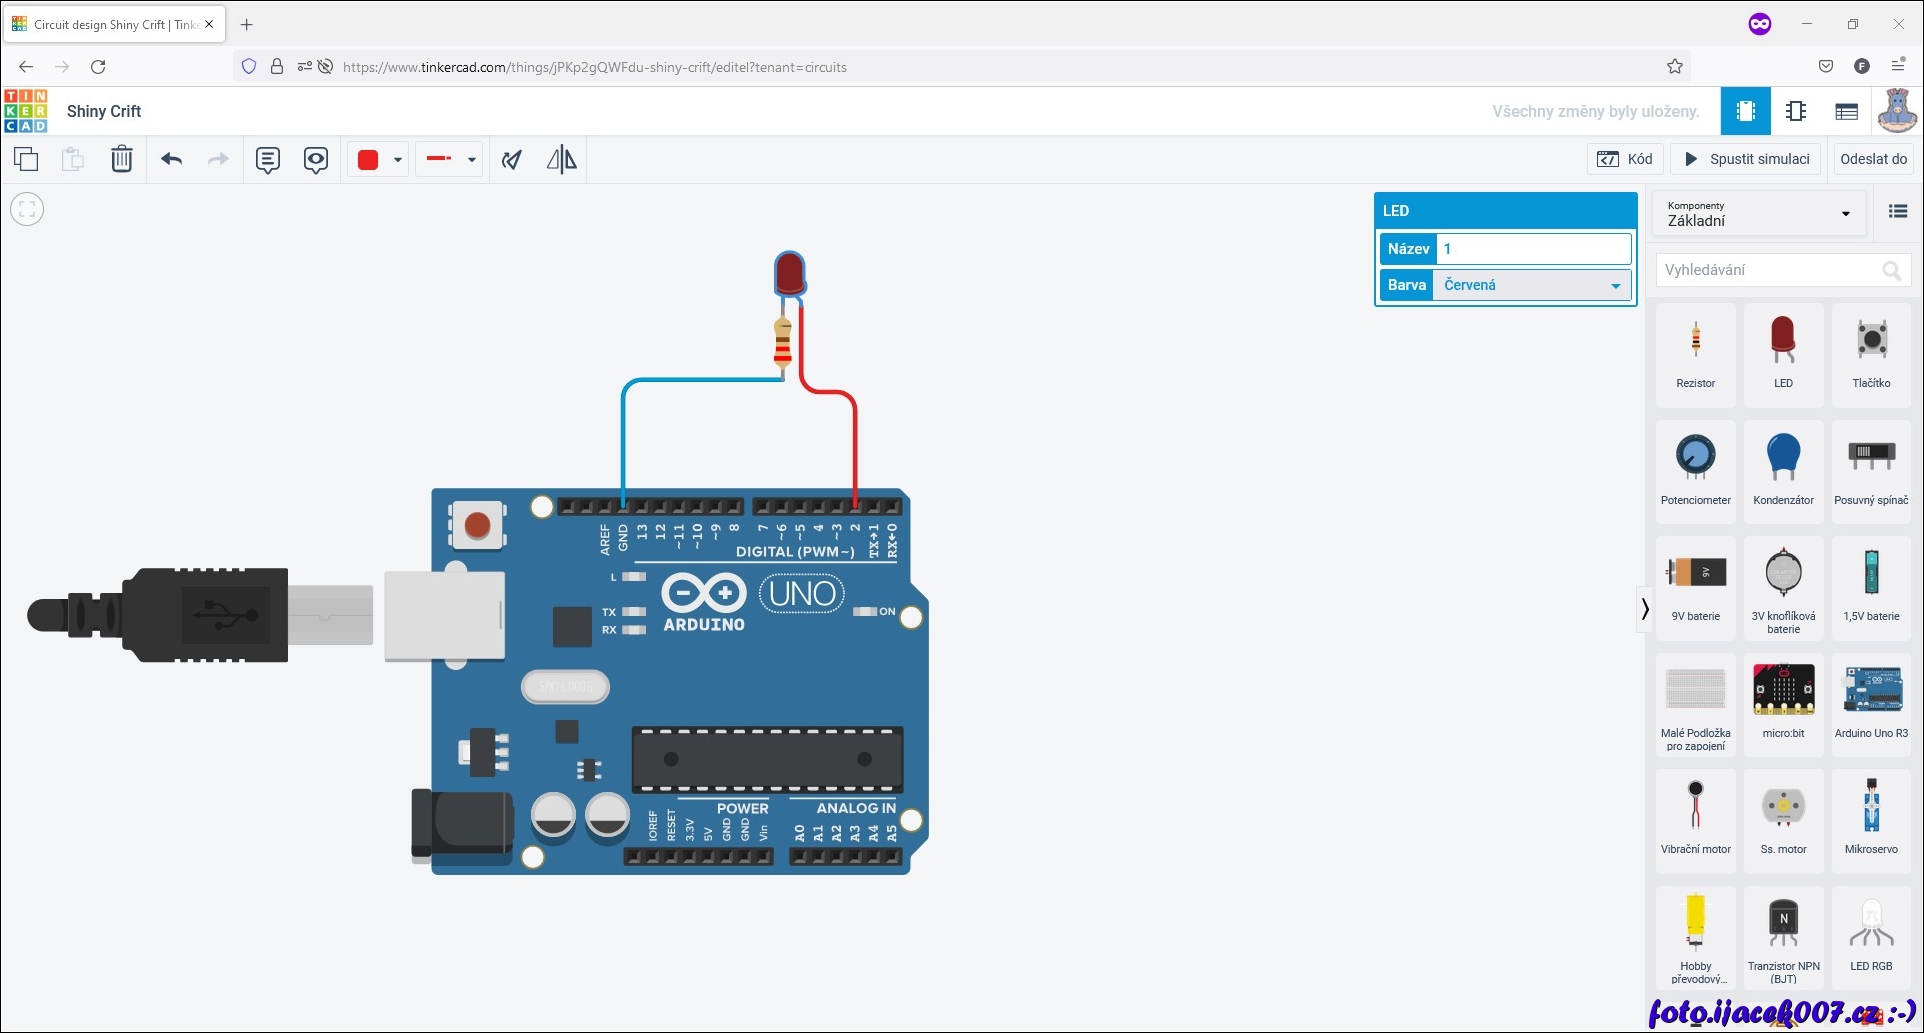
Task: Toggle notes visibility eye icon
Action: 316,159
